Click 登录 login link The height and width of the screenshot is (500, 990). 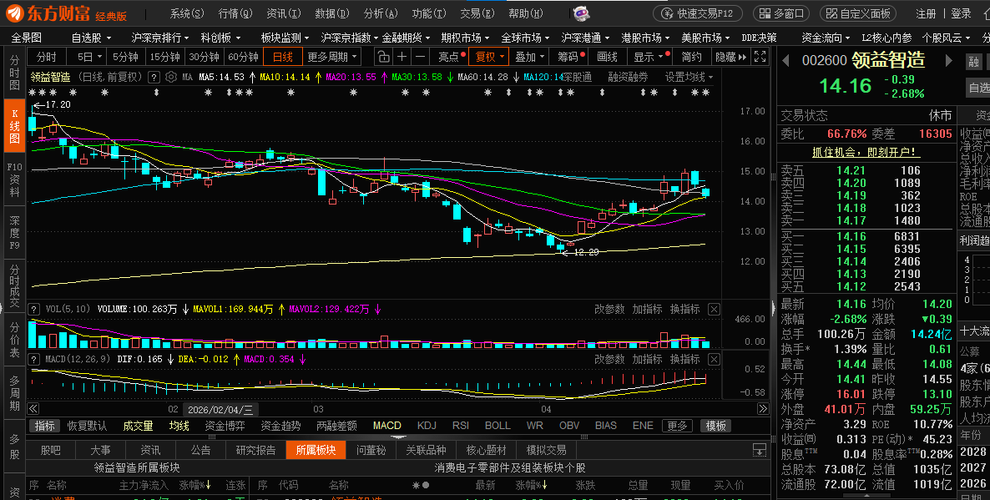[961, 13]
